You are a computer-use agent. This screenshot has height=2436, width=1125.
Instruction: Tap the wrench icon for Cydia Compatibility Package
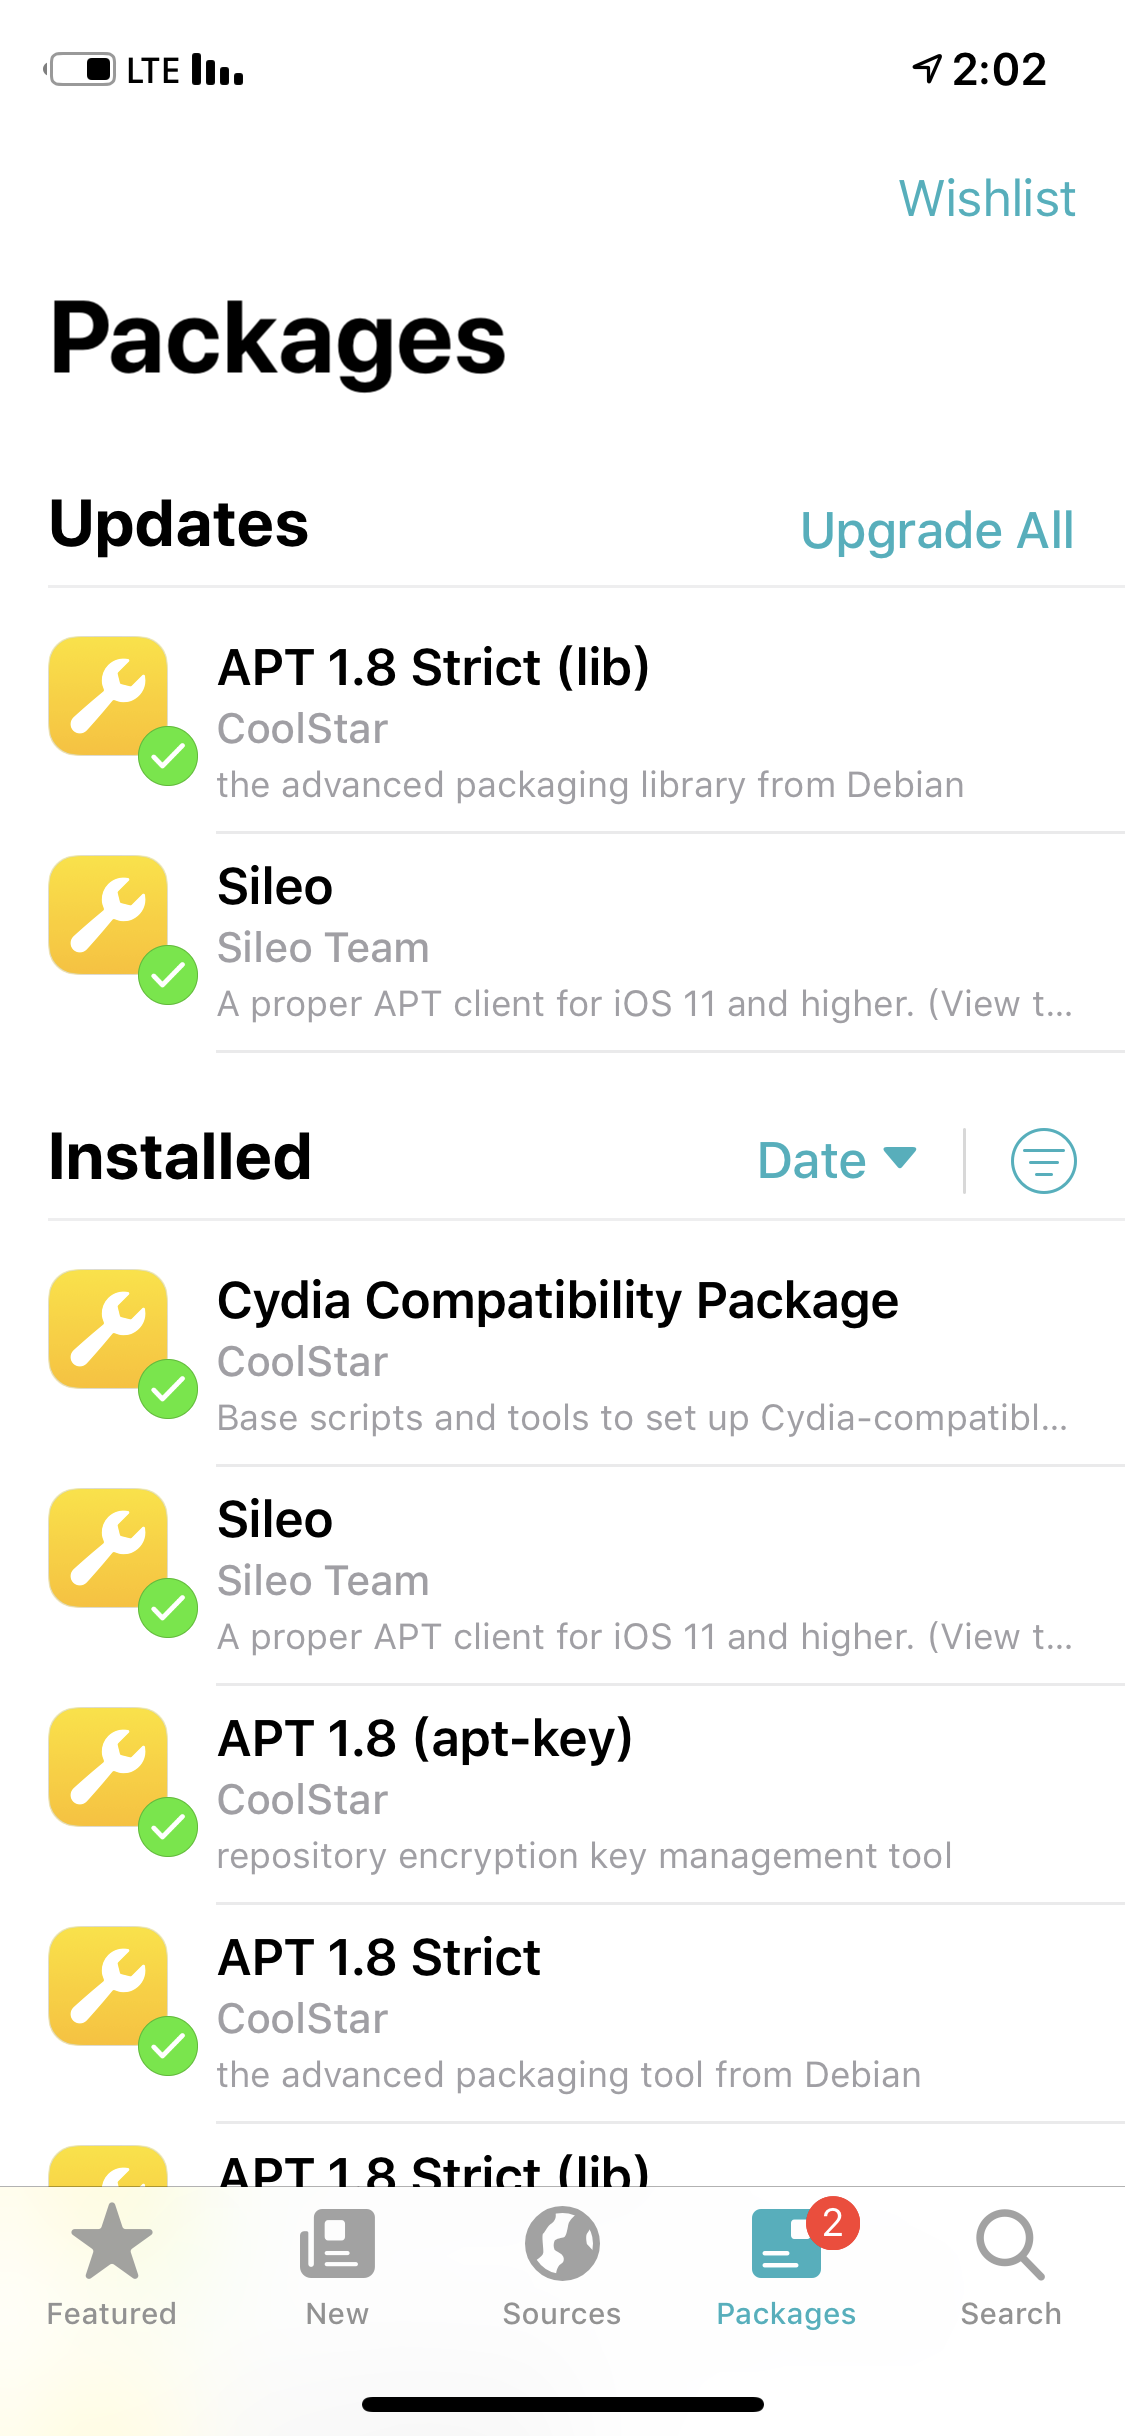tap(108, 1329)
